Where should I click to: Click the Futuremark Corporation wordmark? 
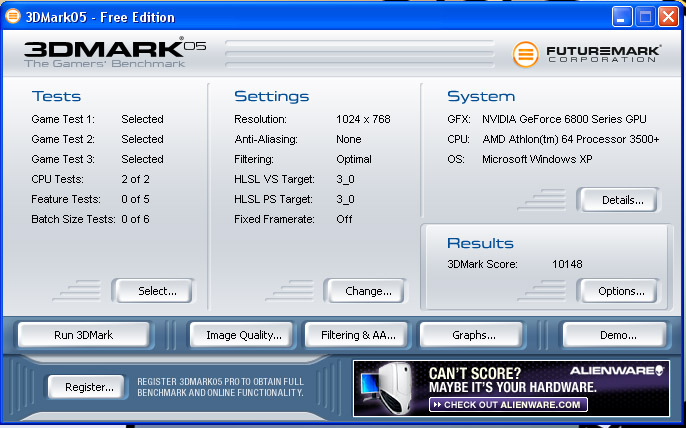pos(603,54)
